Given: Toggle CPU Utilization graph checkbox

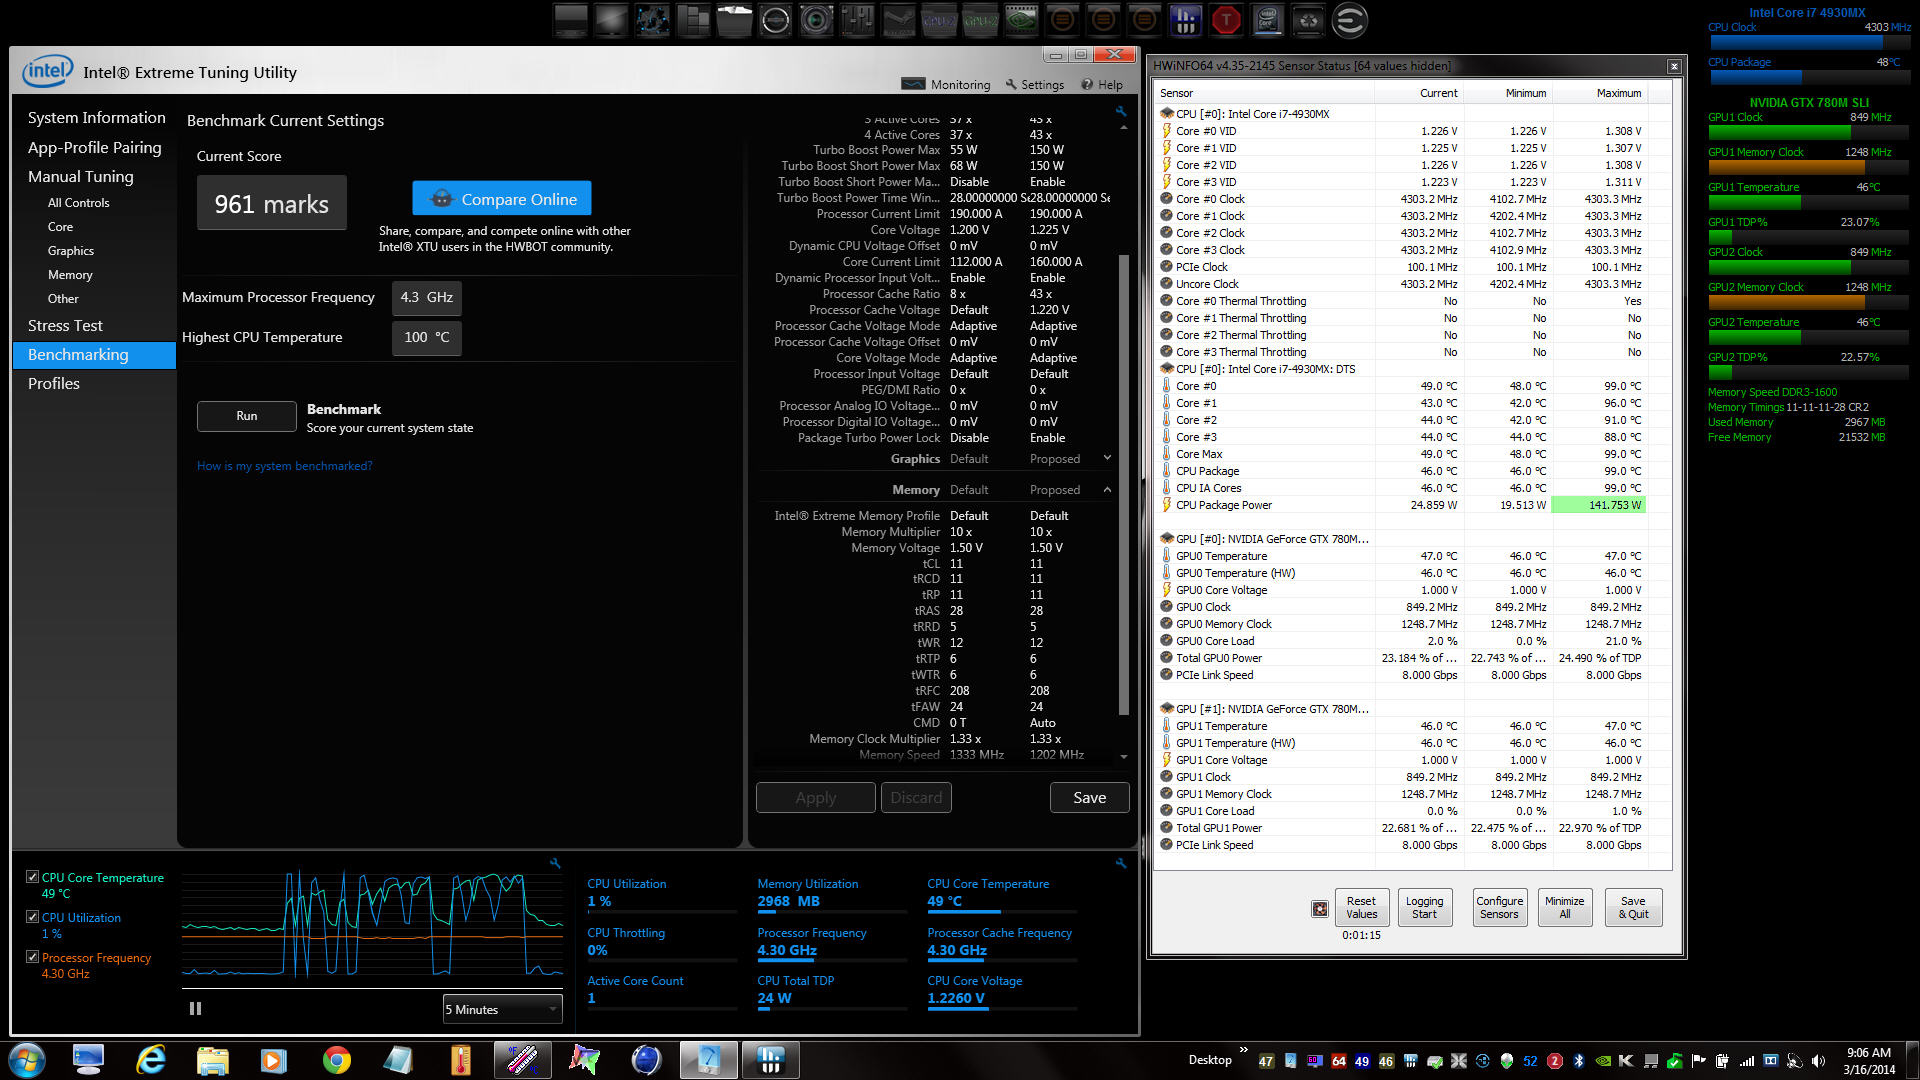Looking at the screenshot, I should (x=32, y=917).
